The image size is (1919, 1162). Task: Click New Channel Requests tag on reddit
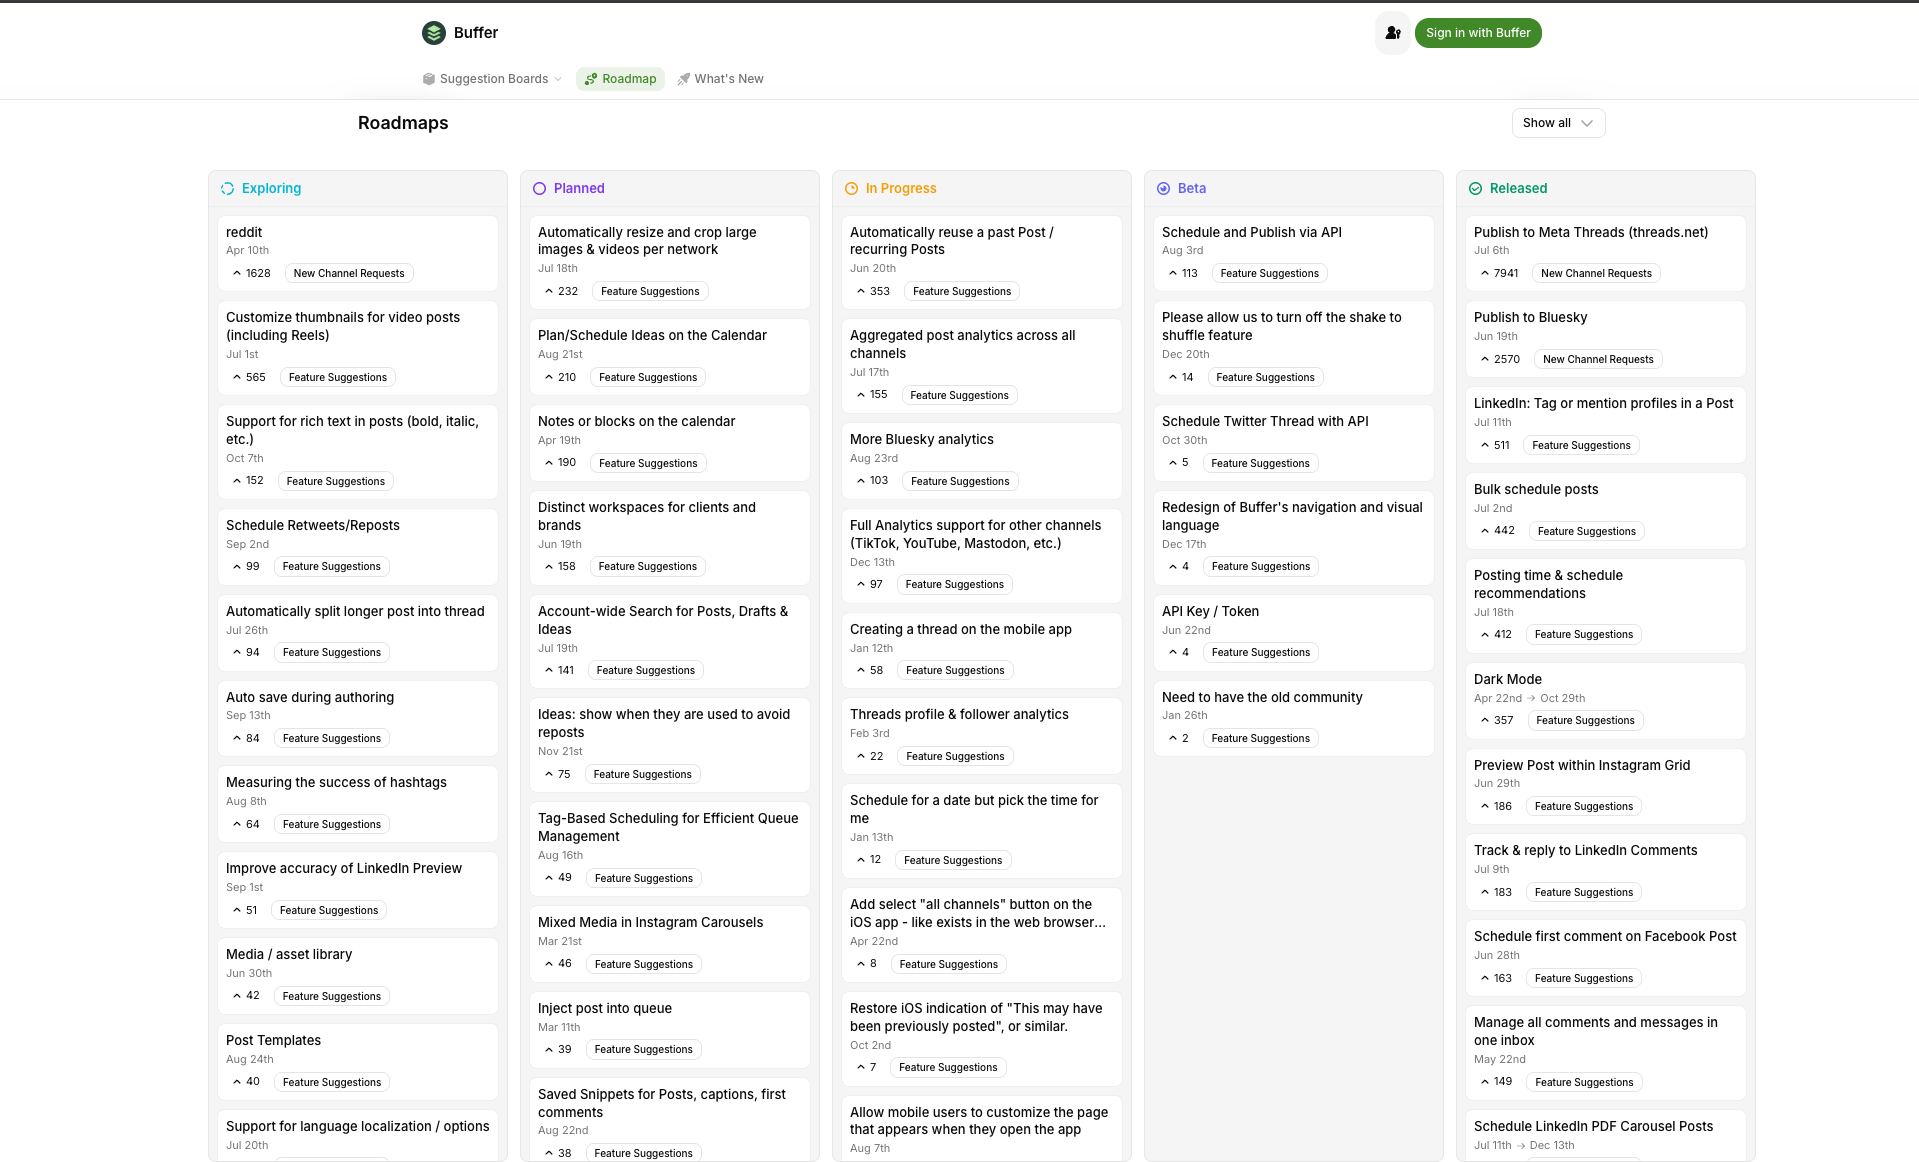[x=348, y=273]
